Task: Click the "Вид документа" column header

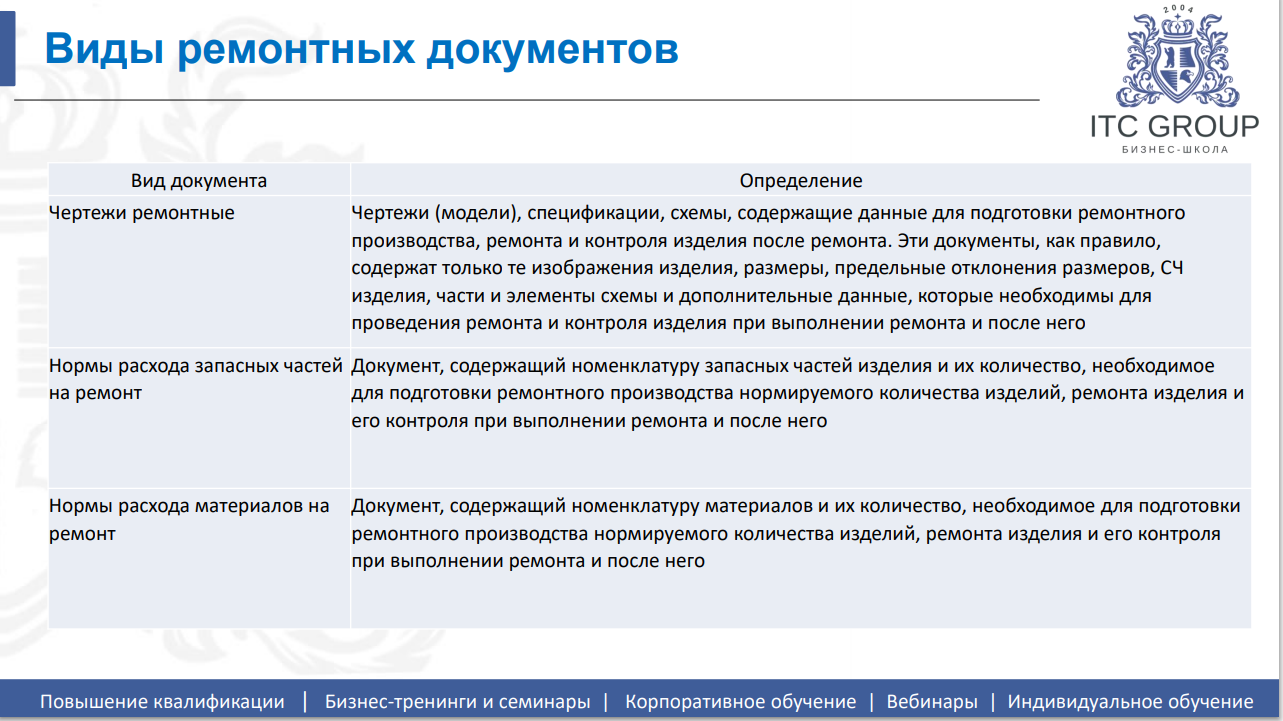Action: [x=199, y=181]
